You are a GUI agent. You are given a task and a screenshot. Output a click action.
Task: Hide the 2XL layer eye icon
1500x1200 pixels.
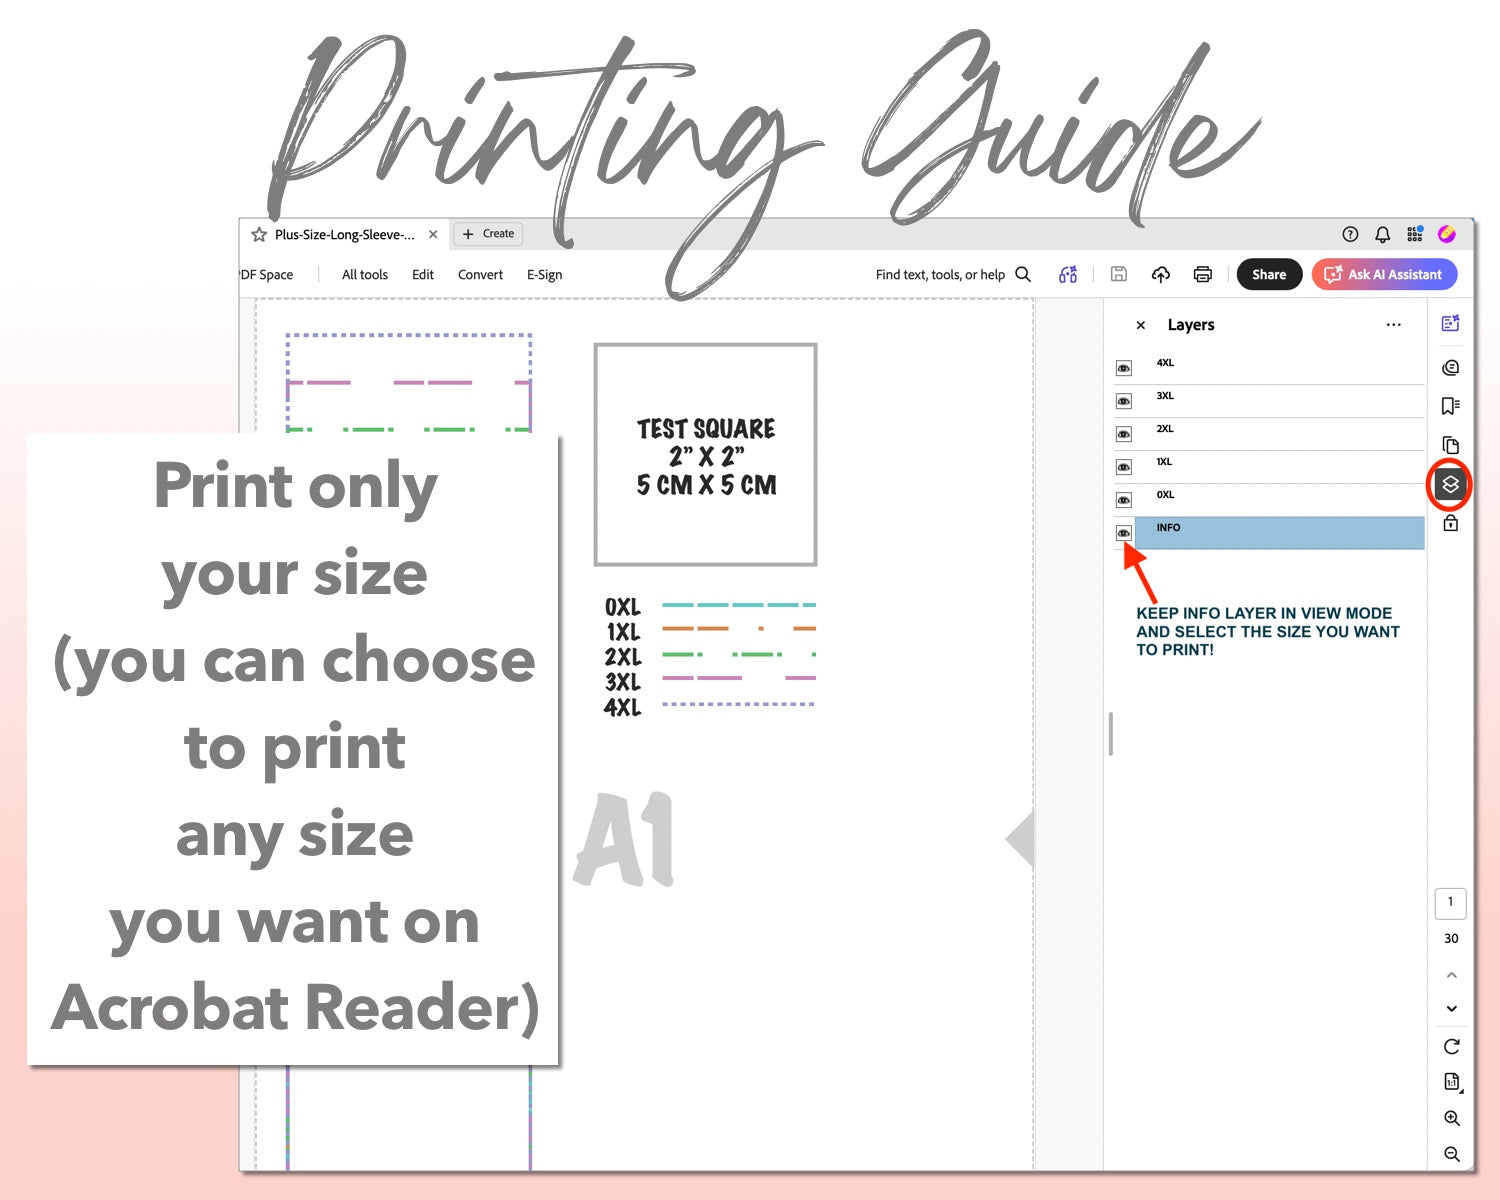tap(1124, 434)
